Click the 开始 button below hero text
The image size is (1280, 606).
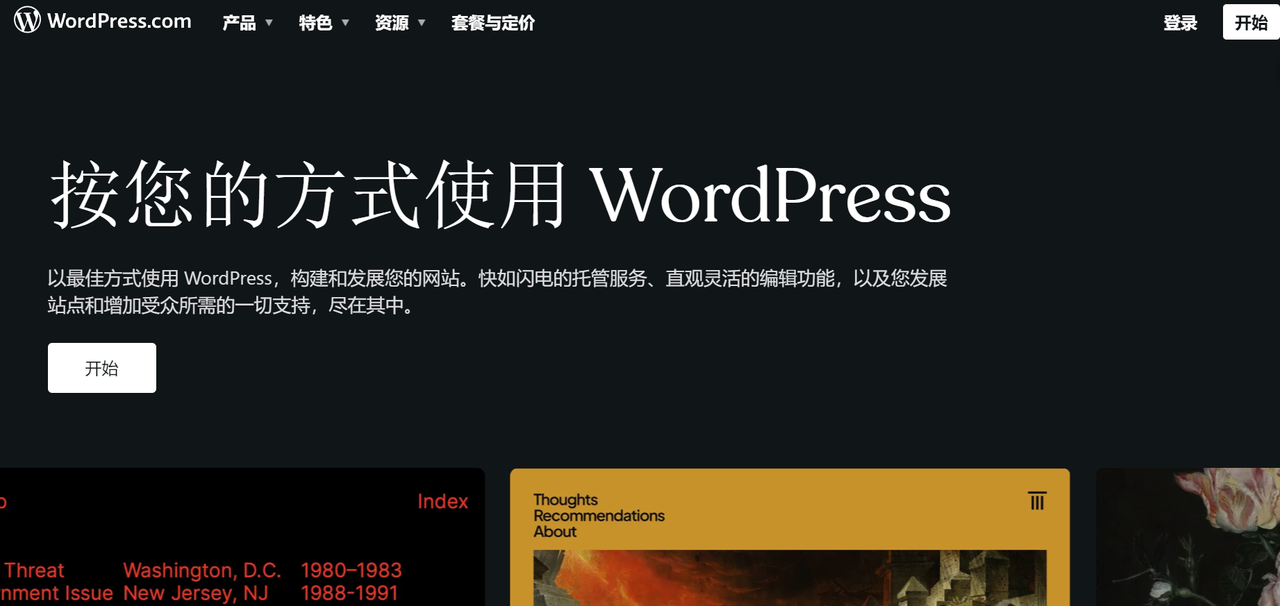(102, 368)
